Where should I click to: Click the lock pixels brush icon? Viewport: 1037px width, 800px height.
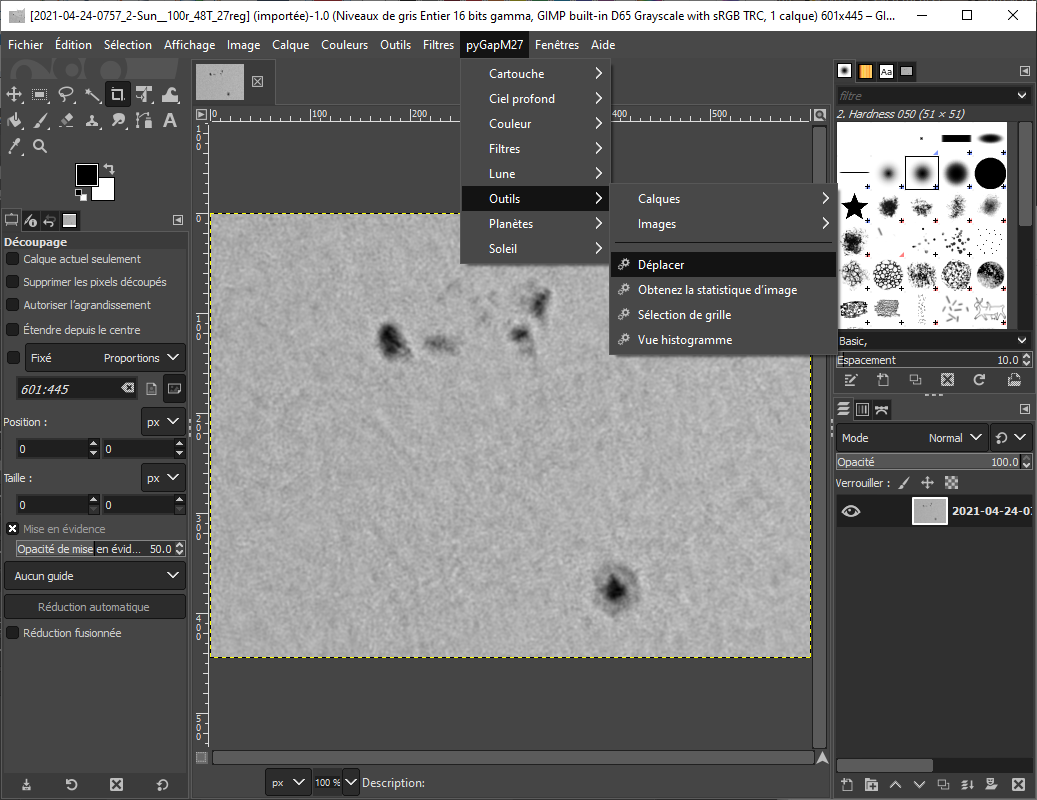904,483
